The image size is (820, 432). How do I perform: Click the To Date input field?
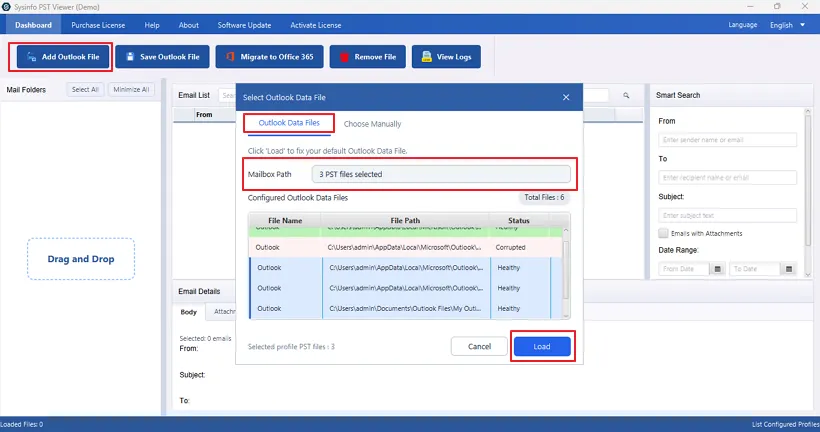pos(755,269)
